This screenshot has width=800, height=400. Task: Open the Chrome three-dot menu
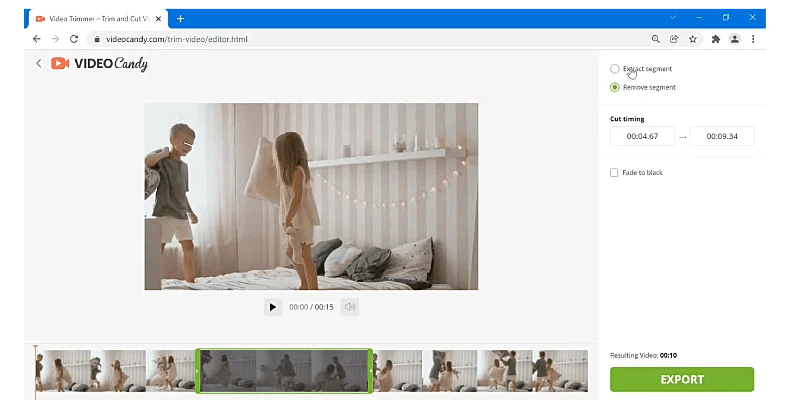753,39
